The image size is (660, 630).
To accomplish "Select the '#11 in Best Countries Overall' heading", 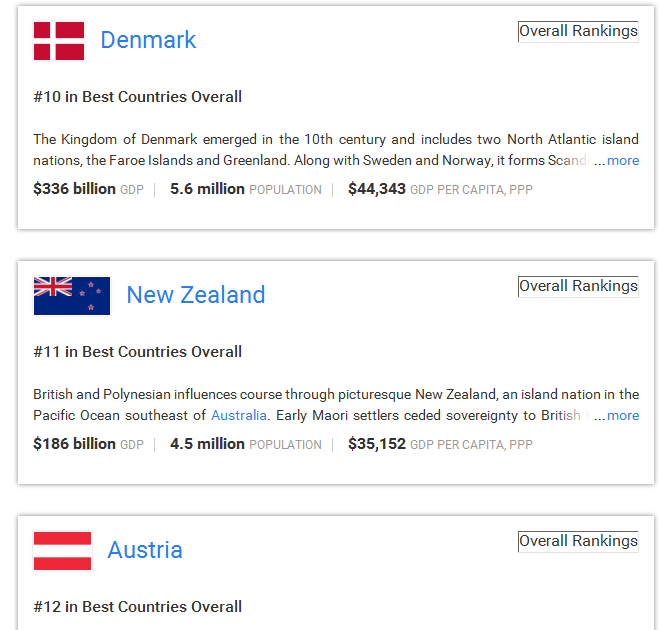I will (138, 352).
